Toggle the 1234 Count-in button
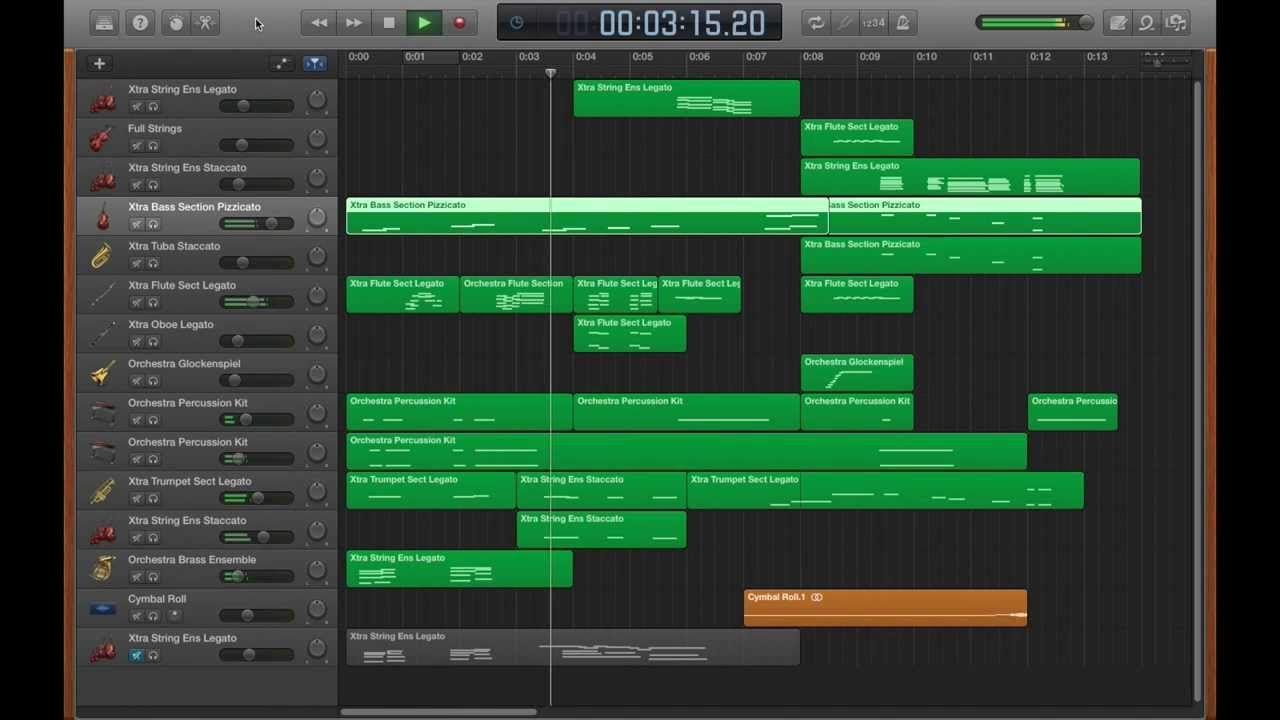The image size is (1280, 720). click(874, 23)
